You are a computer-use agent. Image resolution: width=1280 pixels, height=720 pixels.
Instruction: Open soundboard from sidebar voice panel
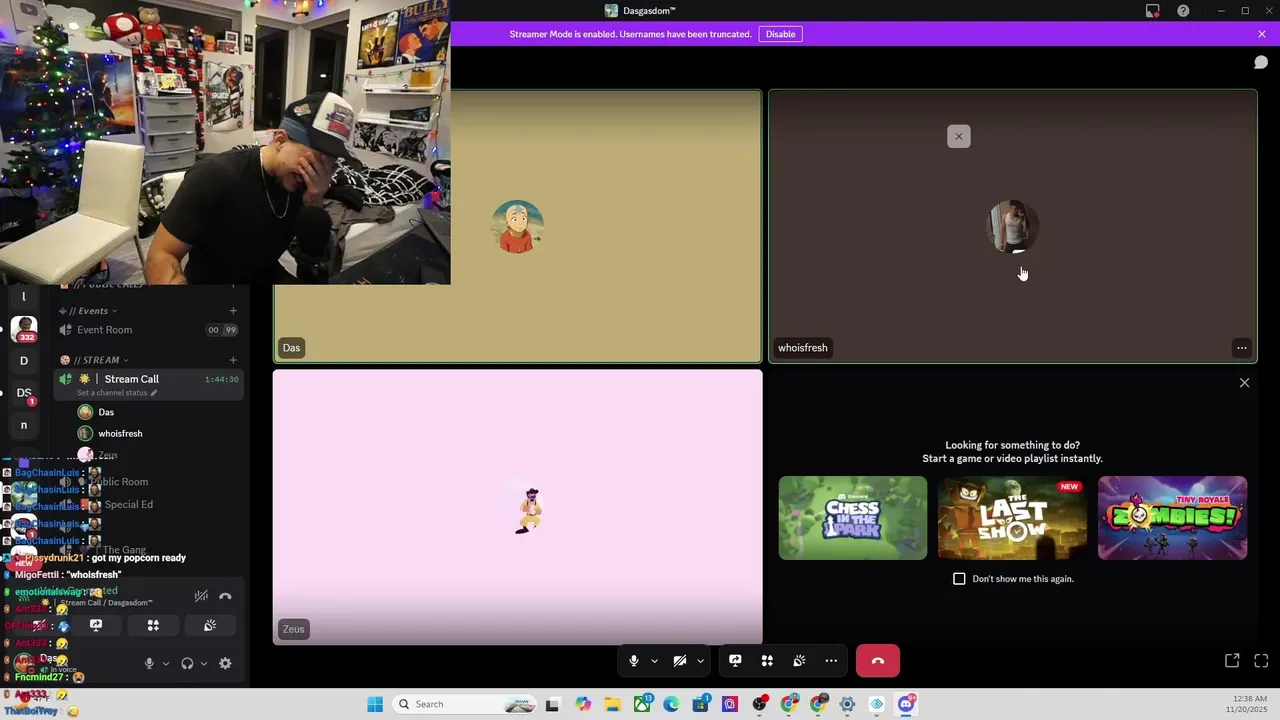210,626
